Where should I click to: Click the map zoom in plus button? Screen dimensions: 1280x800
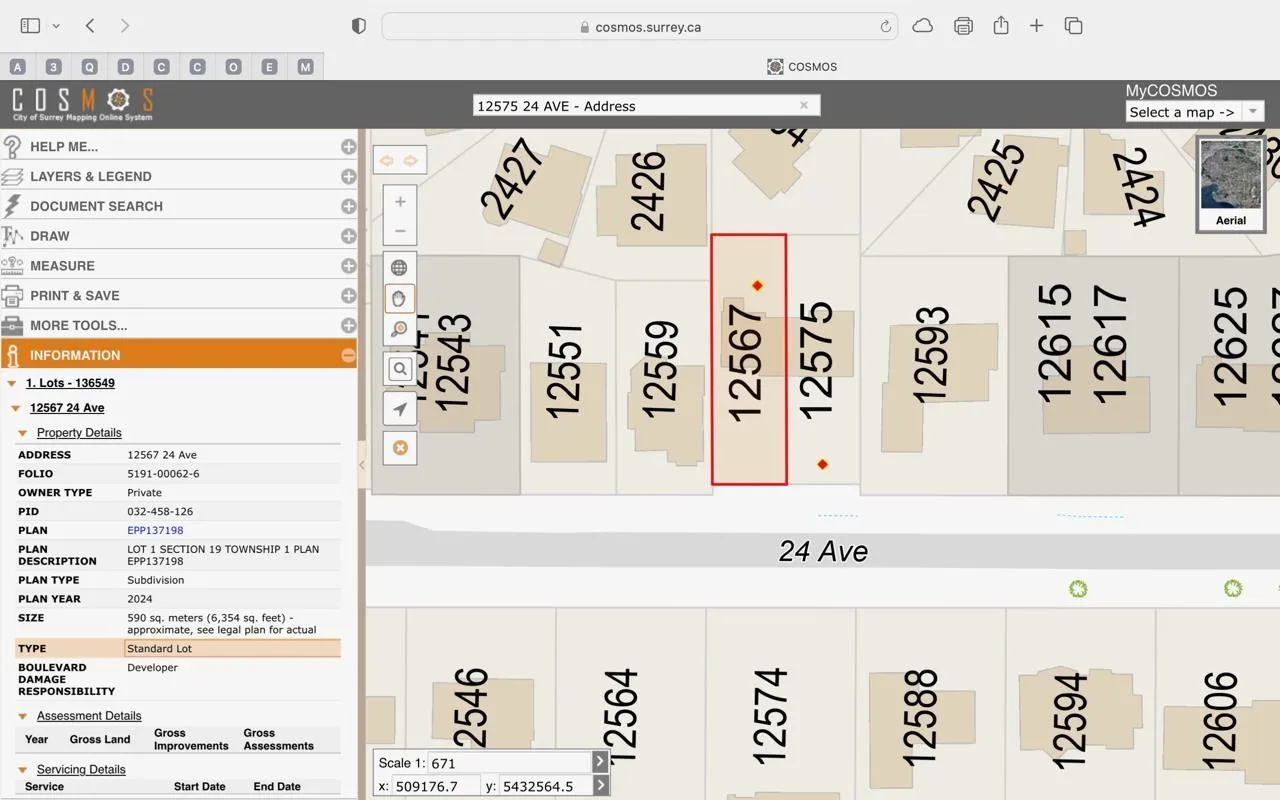click(x=400, y=202)
